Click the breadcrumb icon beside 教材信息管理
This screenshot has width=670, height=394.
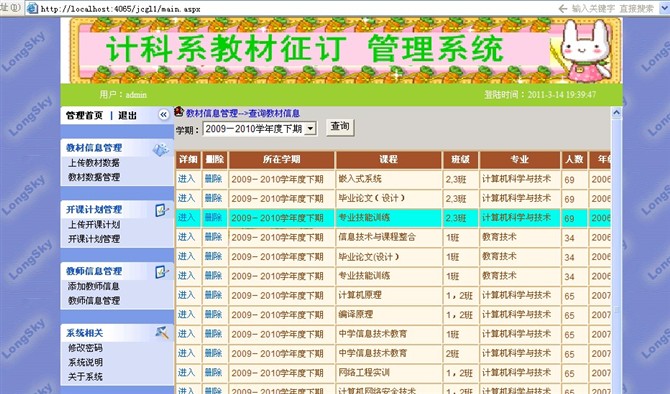coord(179,112)
